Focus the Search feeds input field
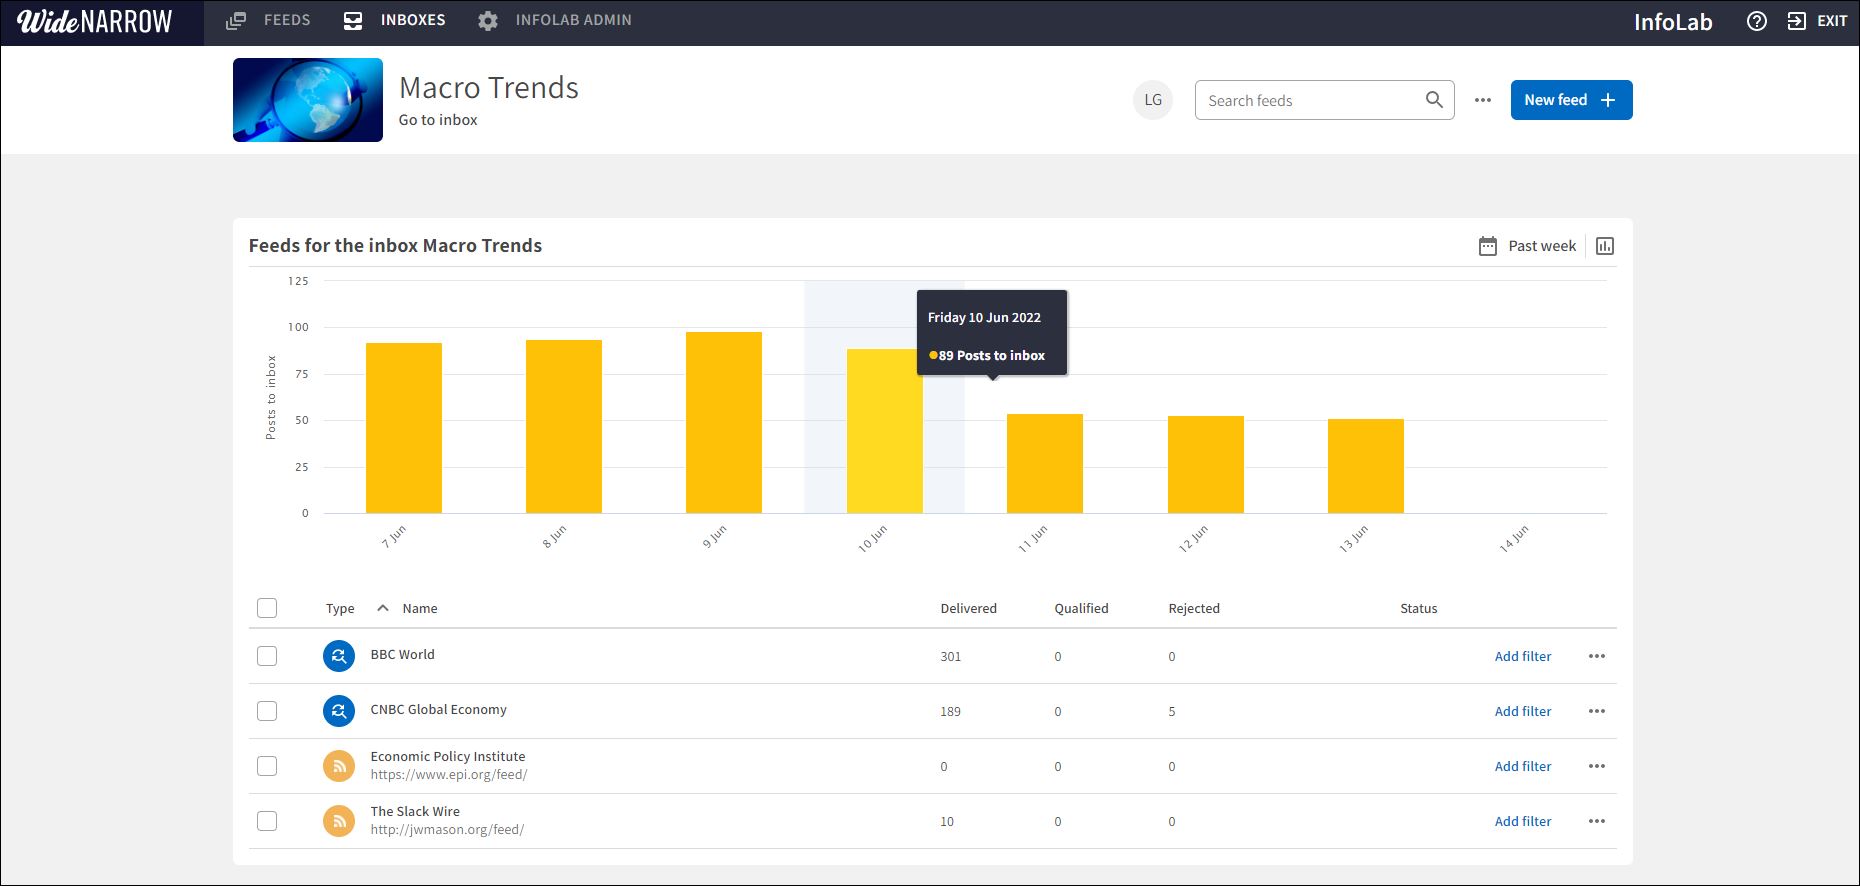Screen dimensions: 1860x886 1308,100
